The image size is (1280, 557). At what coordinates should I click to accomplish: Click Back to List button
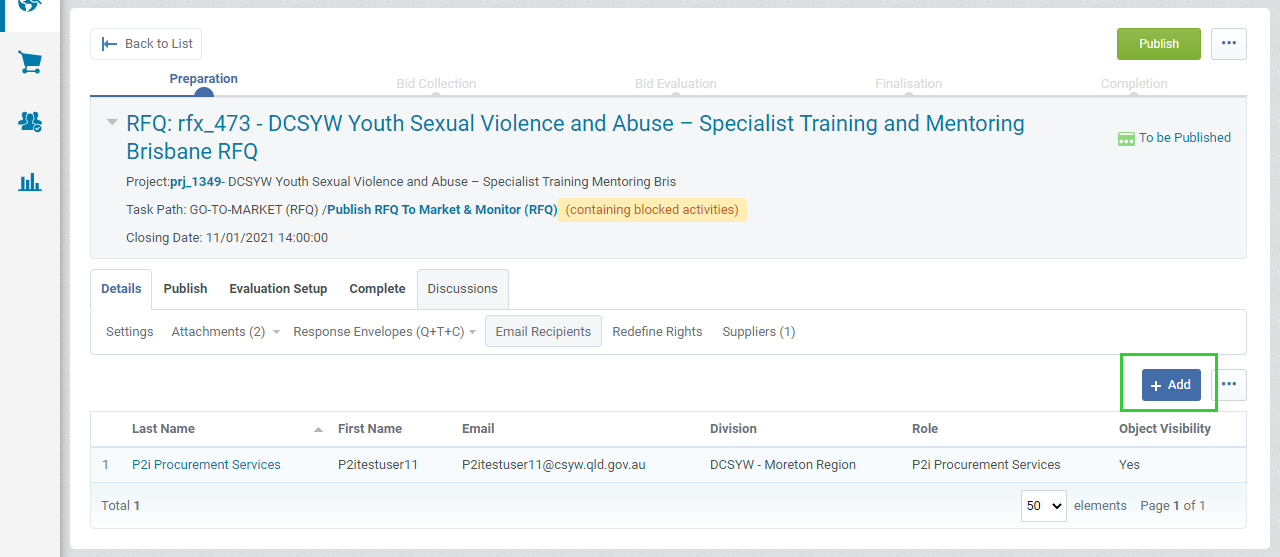(x=147, y=44)
